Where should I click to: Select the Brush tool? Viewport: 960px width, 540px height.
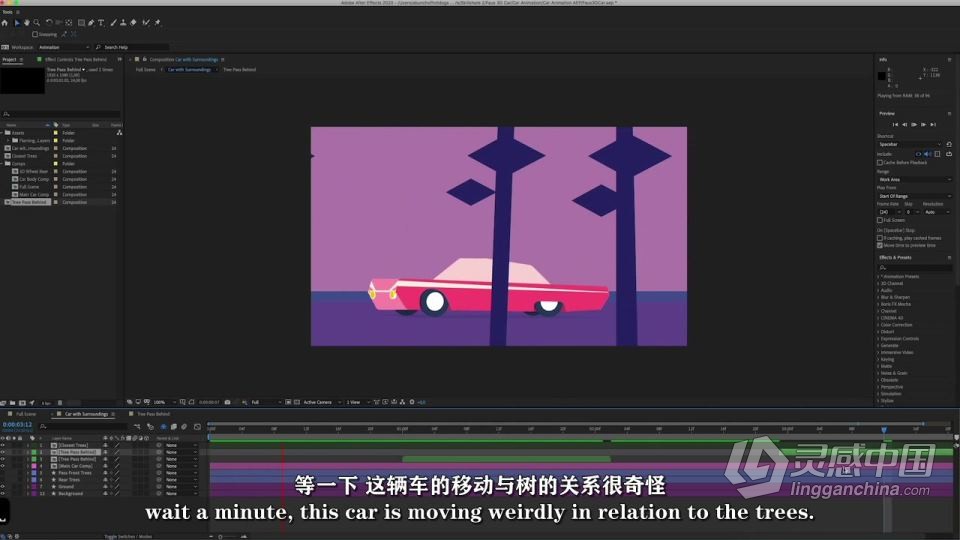click(x=113, y=23)
